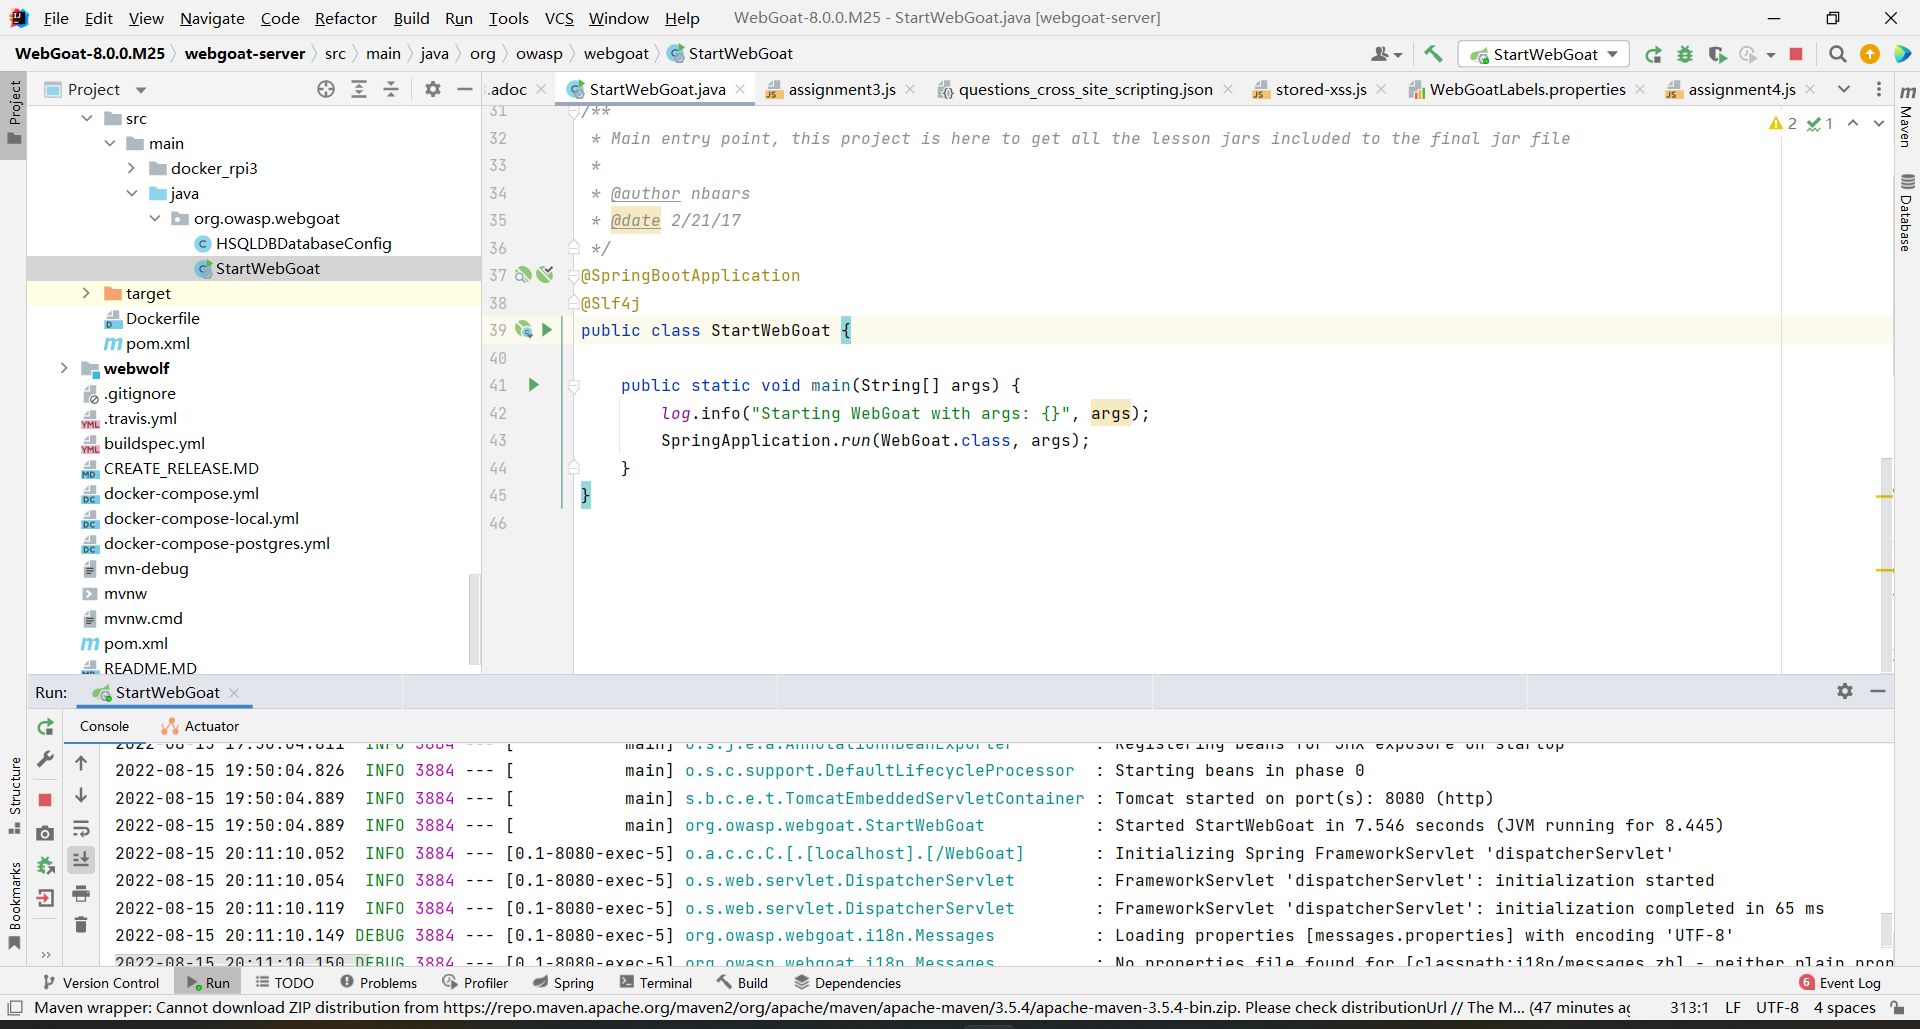1920x1029 pixels.
Task: Click the Event Log button
Action: click(x=1839, y=983)
